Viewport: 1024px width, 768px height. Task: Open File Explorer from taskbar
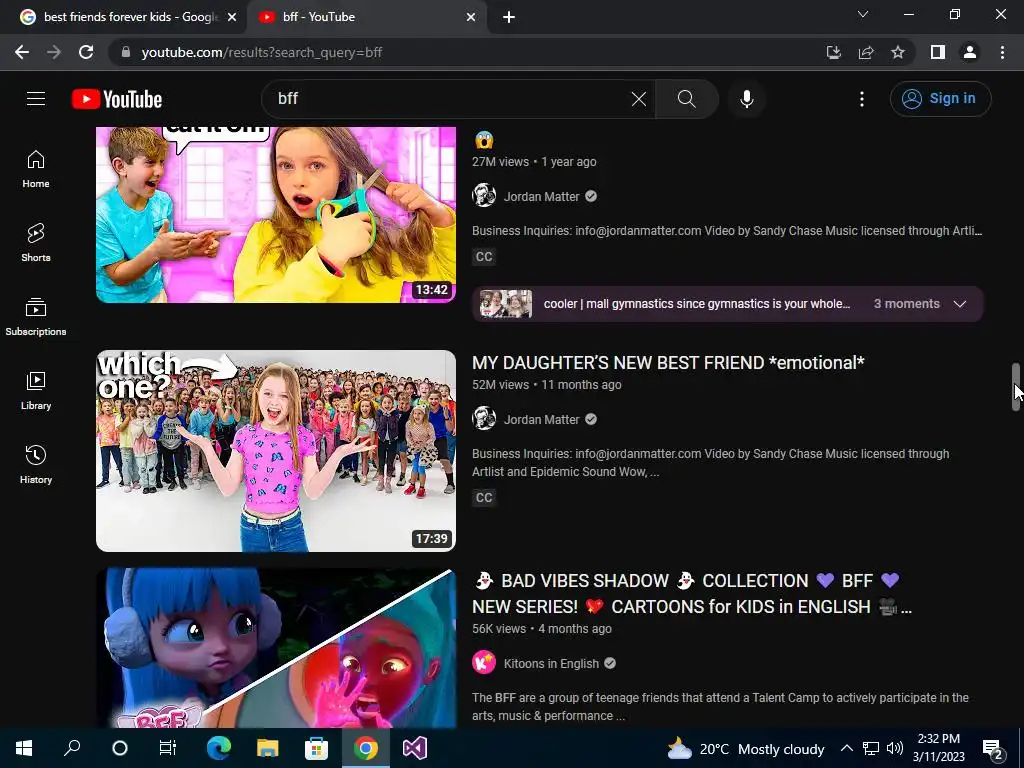coord(268,748)
